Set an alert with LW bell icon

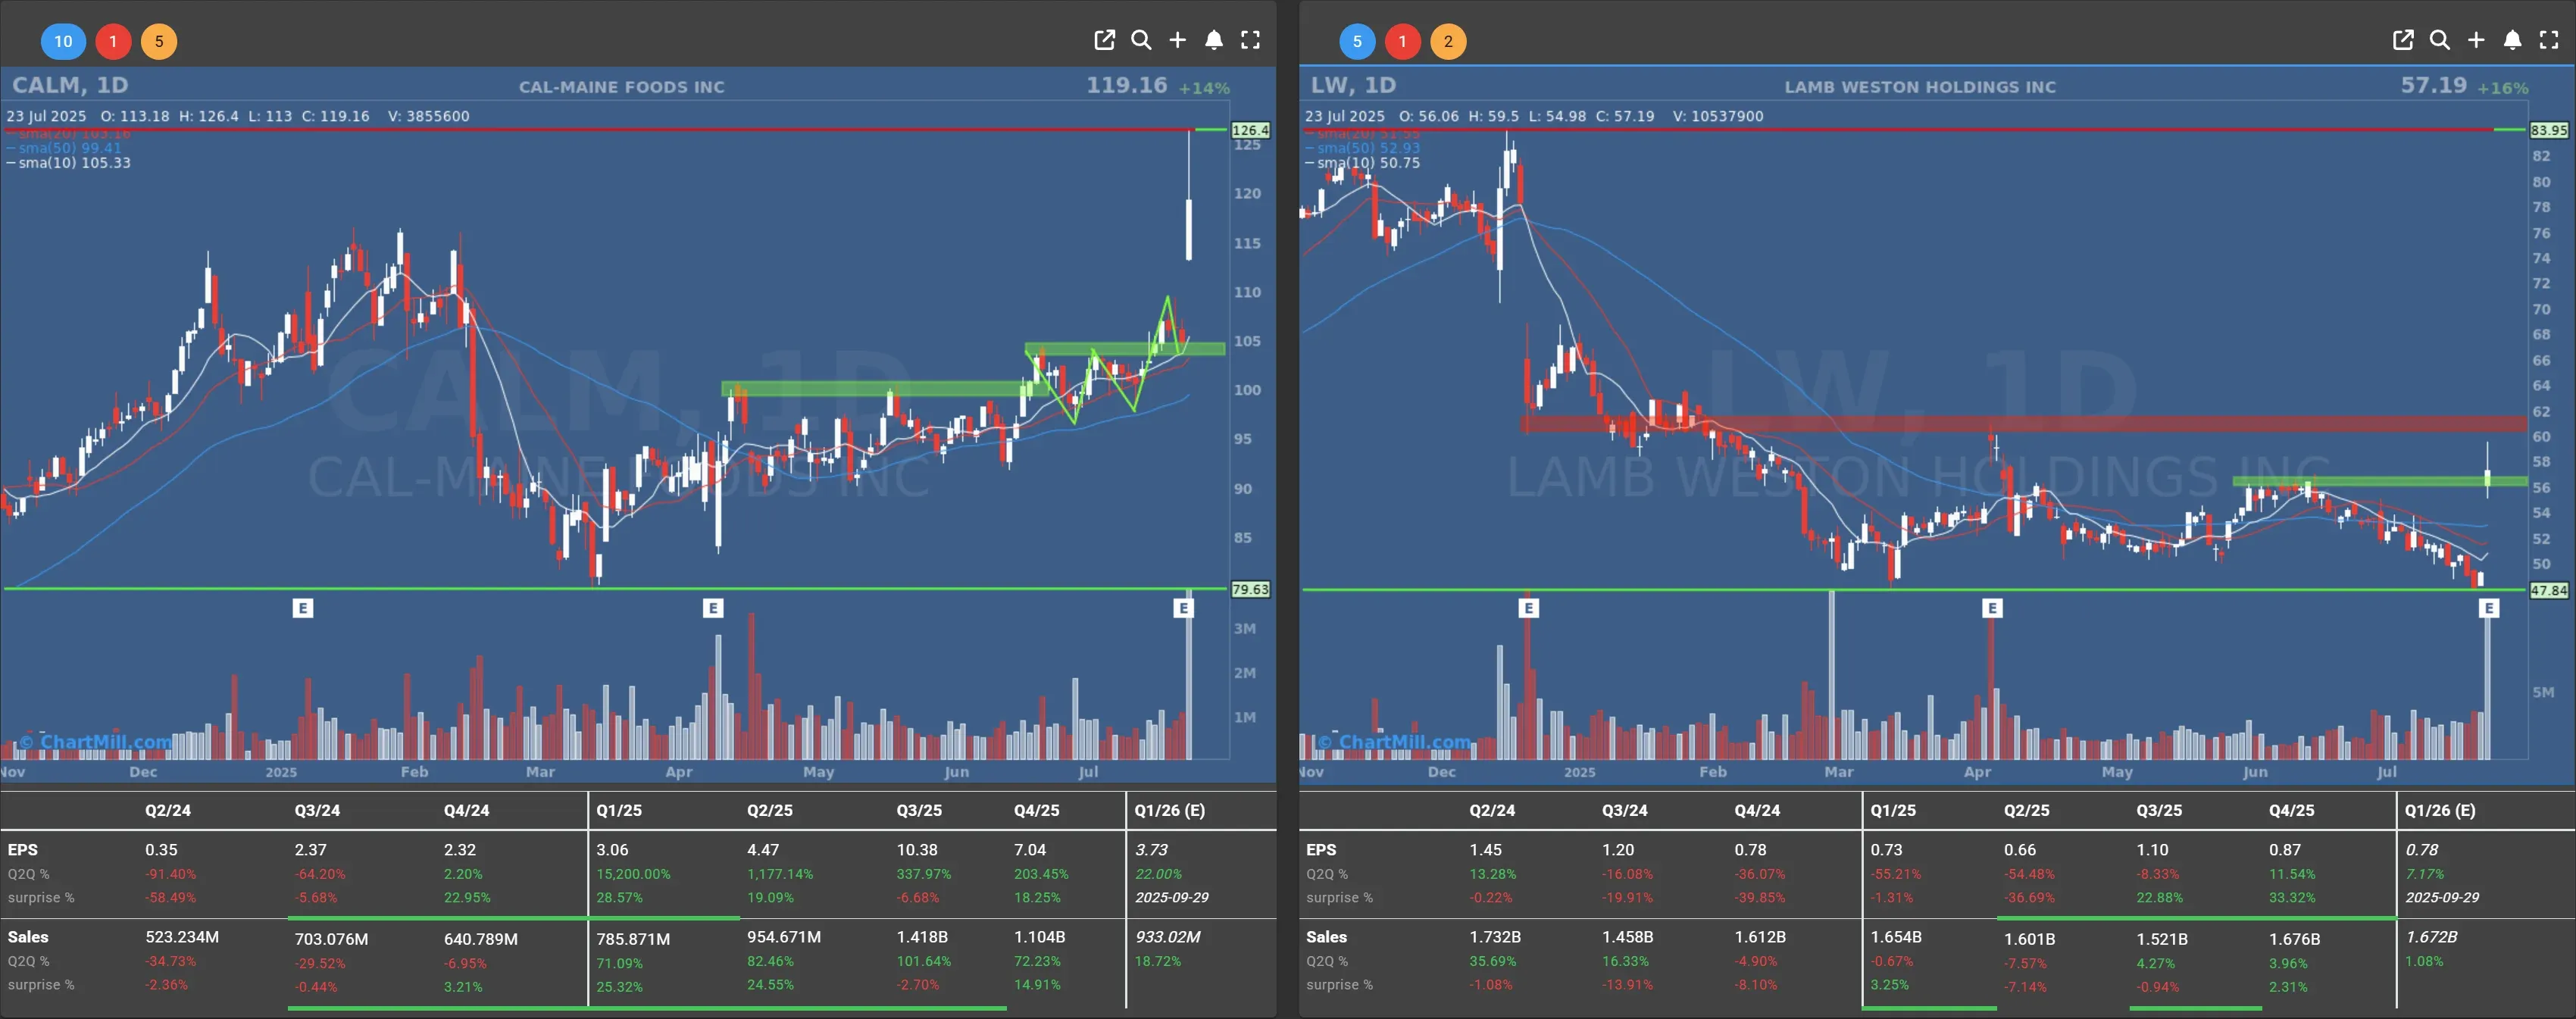click(2512, 40)
